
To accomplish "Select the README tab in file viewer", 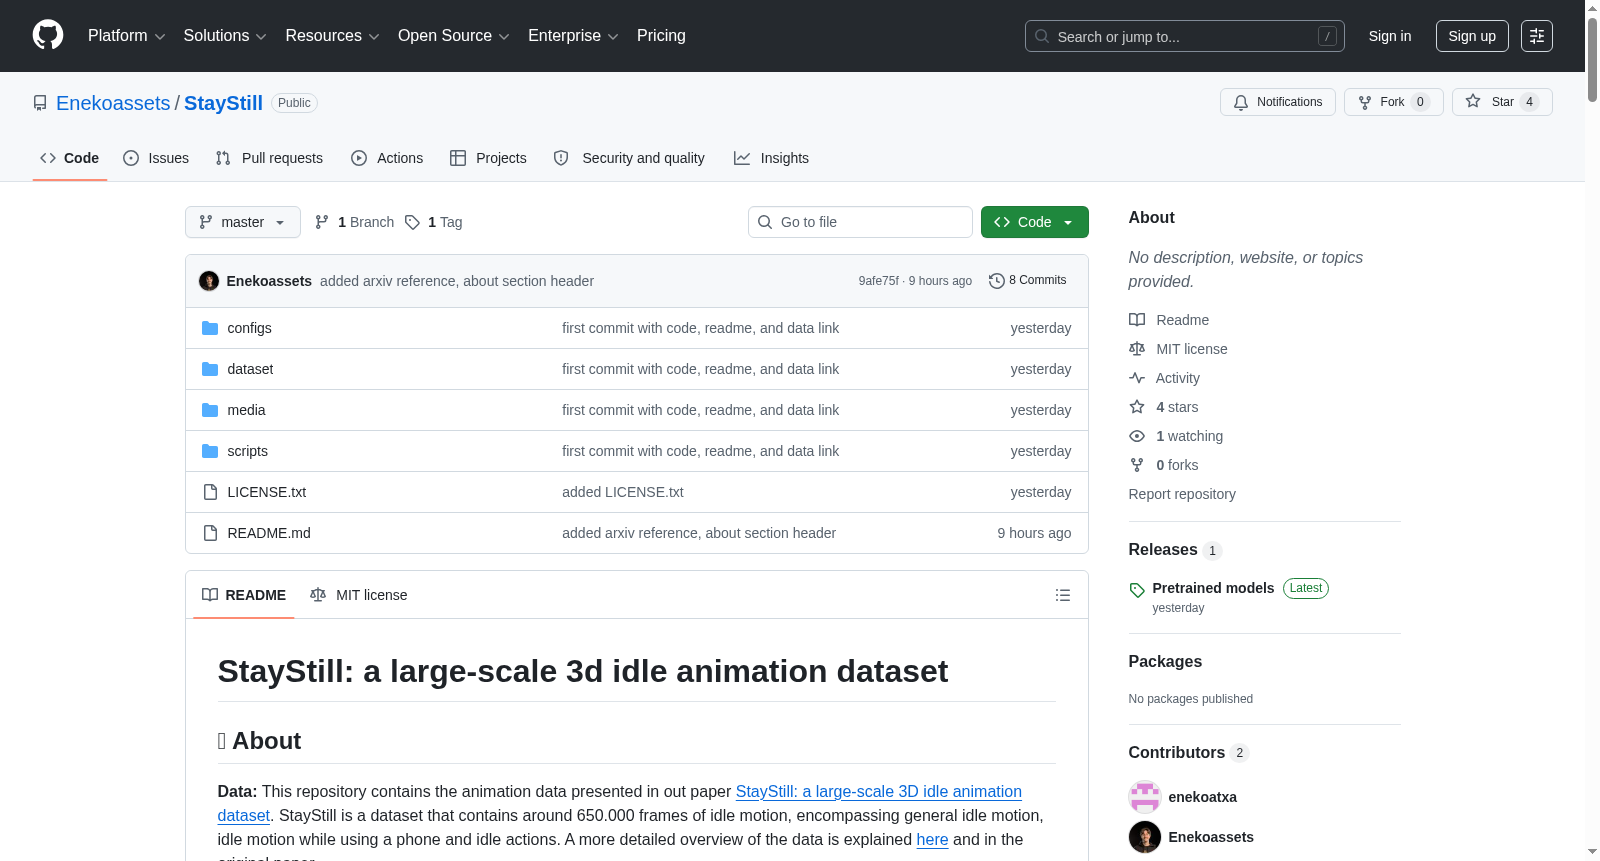I will [244, 595].
